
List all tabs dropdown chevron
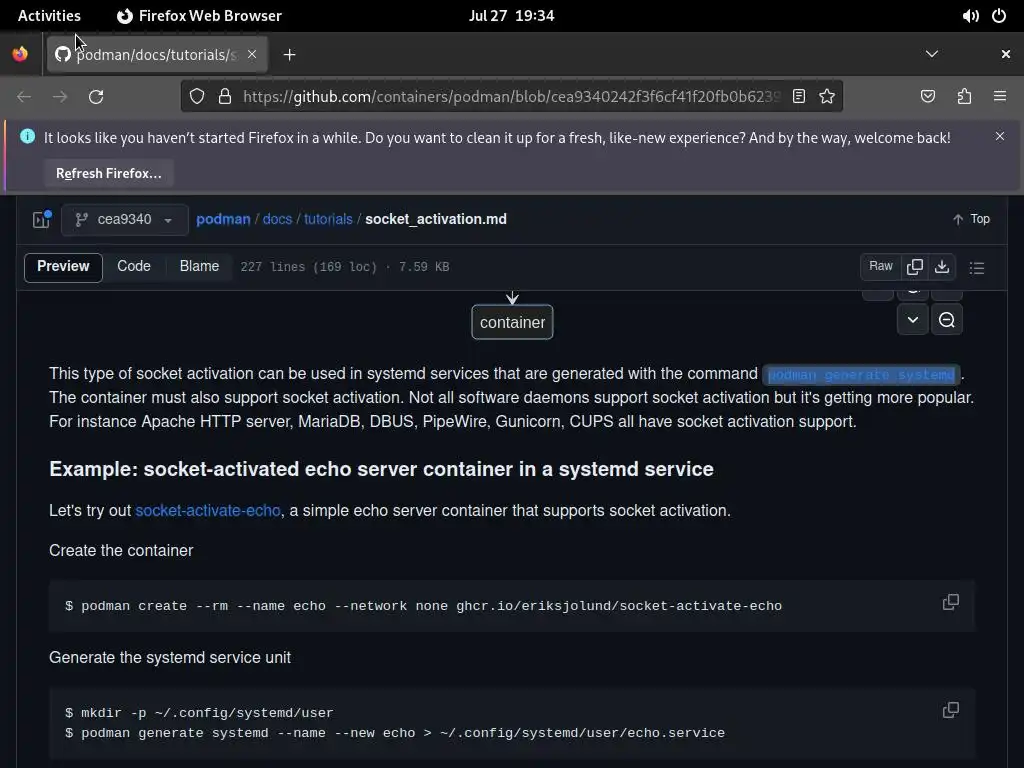point(932,54)
